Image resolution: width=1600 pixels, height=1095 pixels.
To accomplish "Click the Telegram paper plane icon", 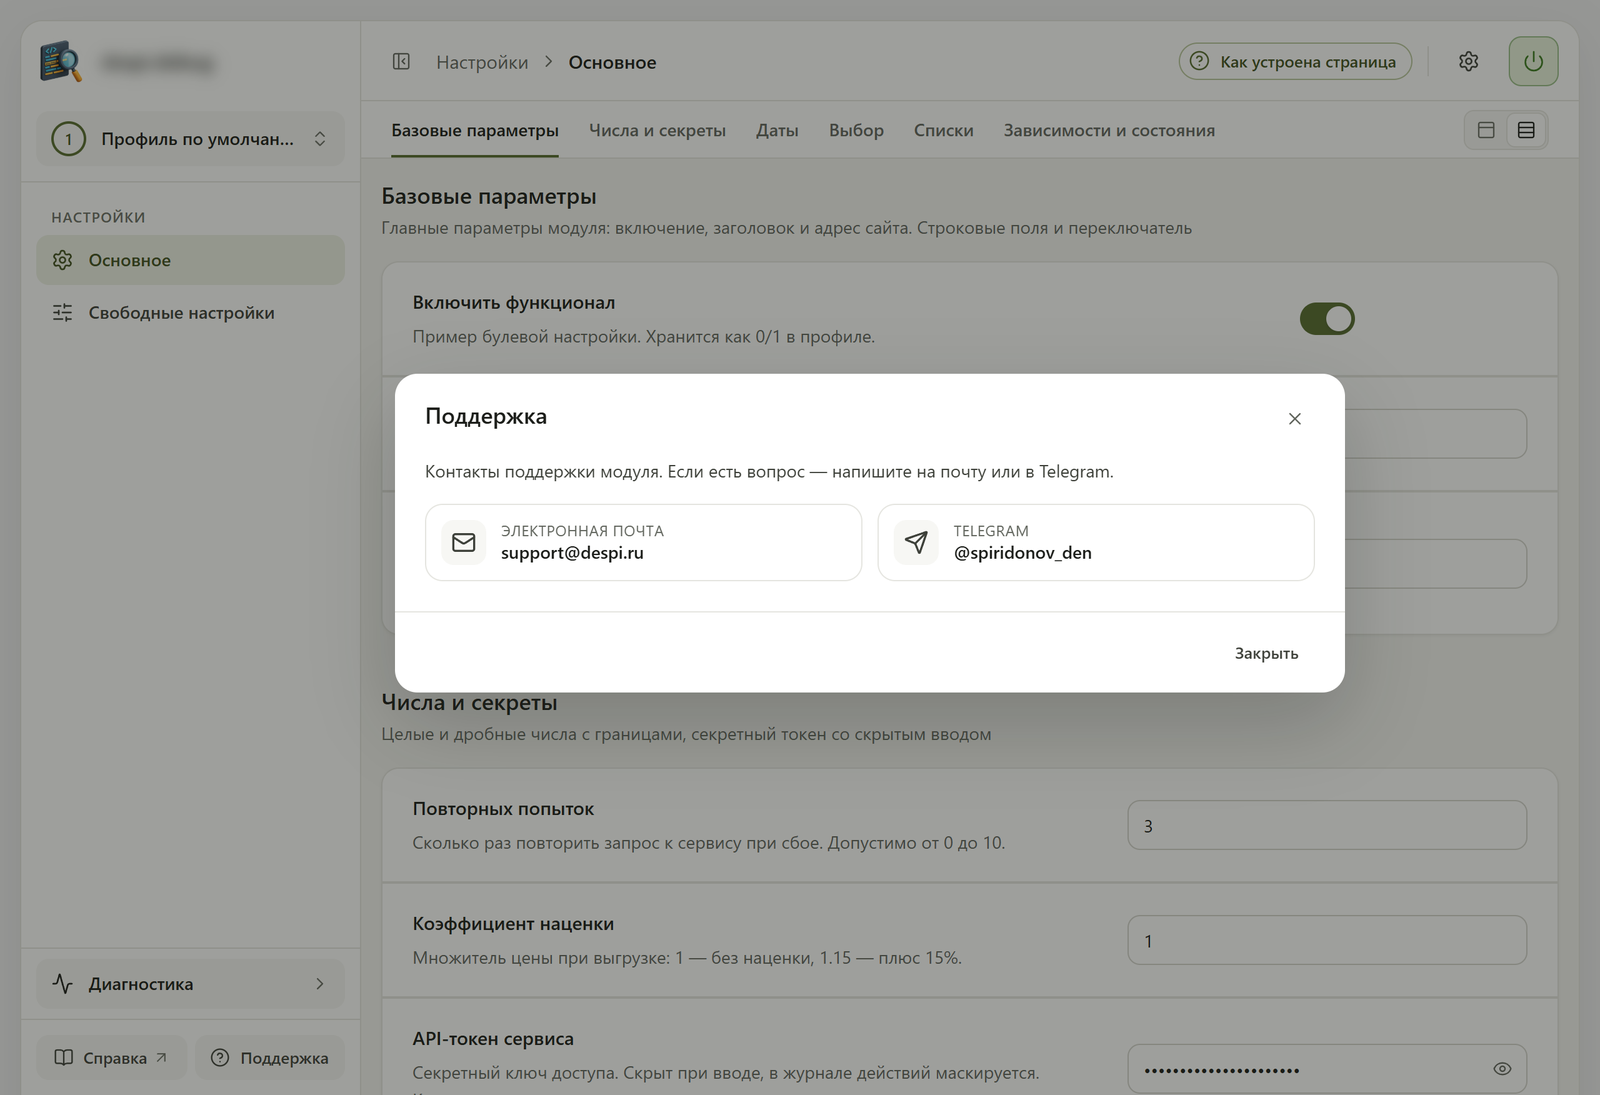I will pyautogui.click(x=916, y=542).
